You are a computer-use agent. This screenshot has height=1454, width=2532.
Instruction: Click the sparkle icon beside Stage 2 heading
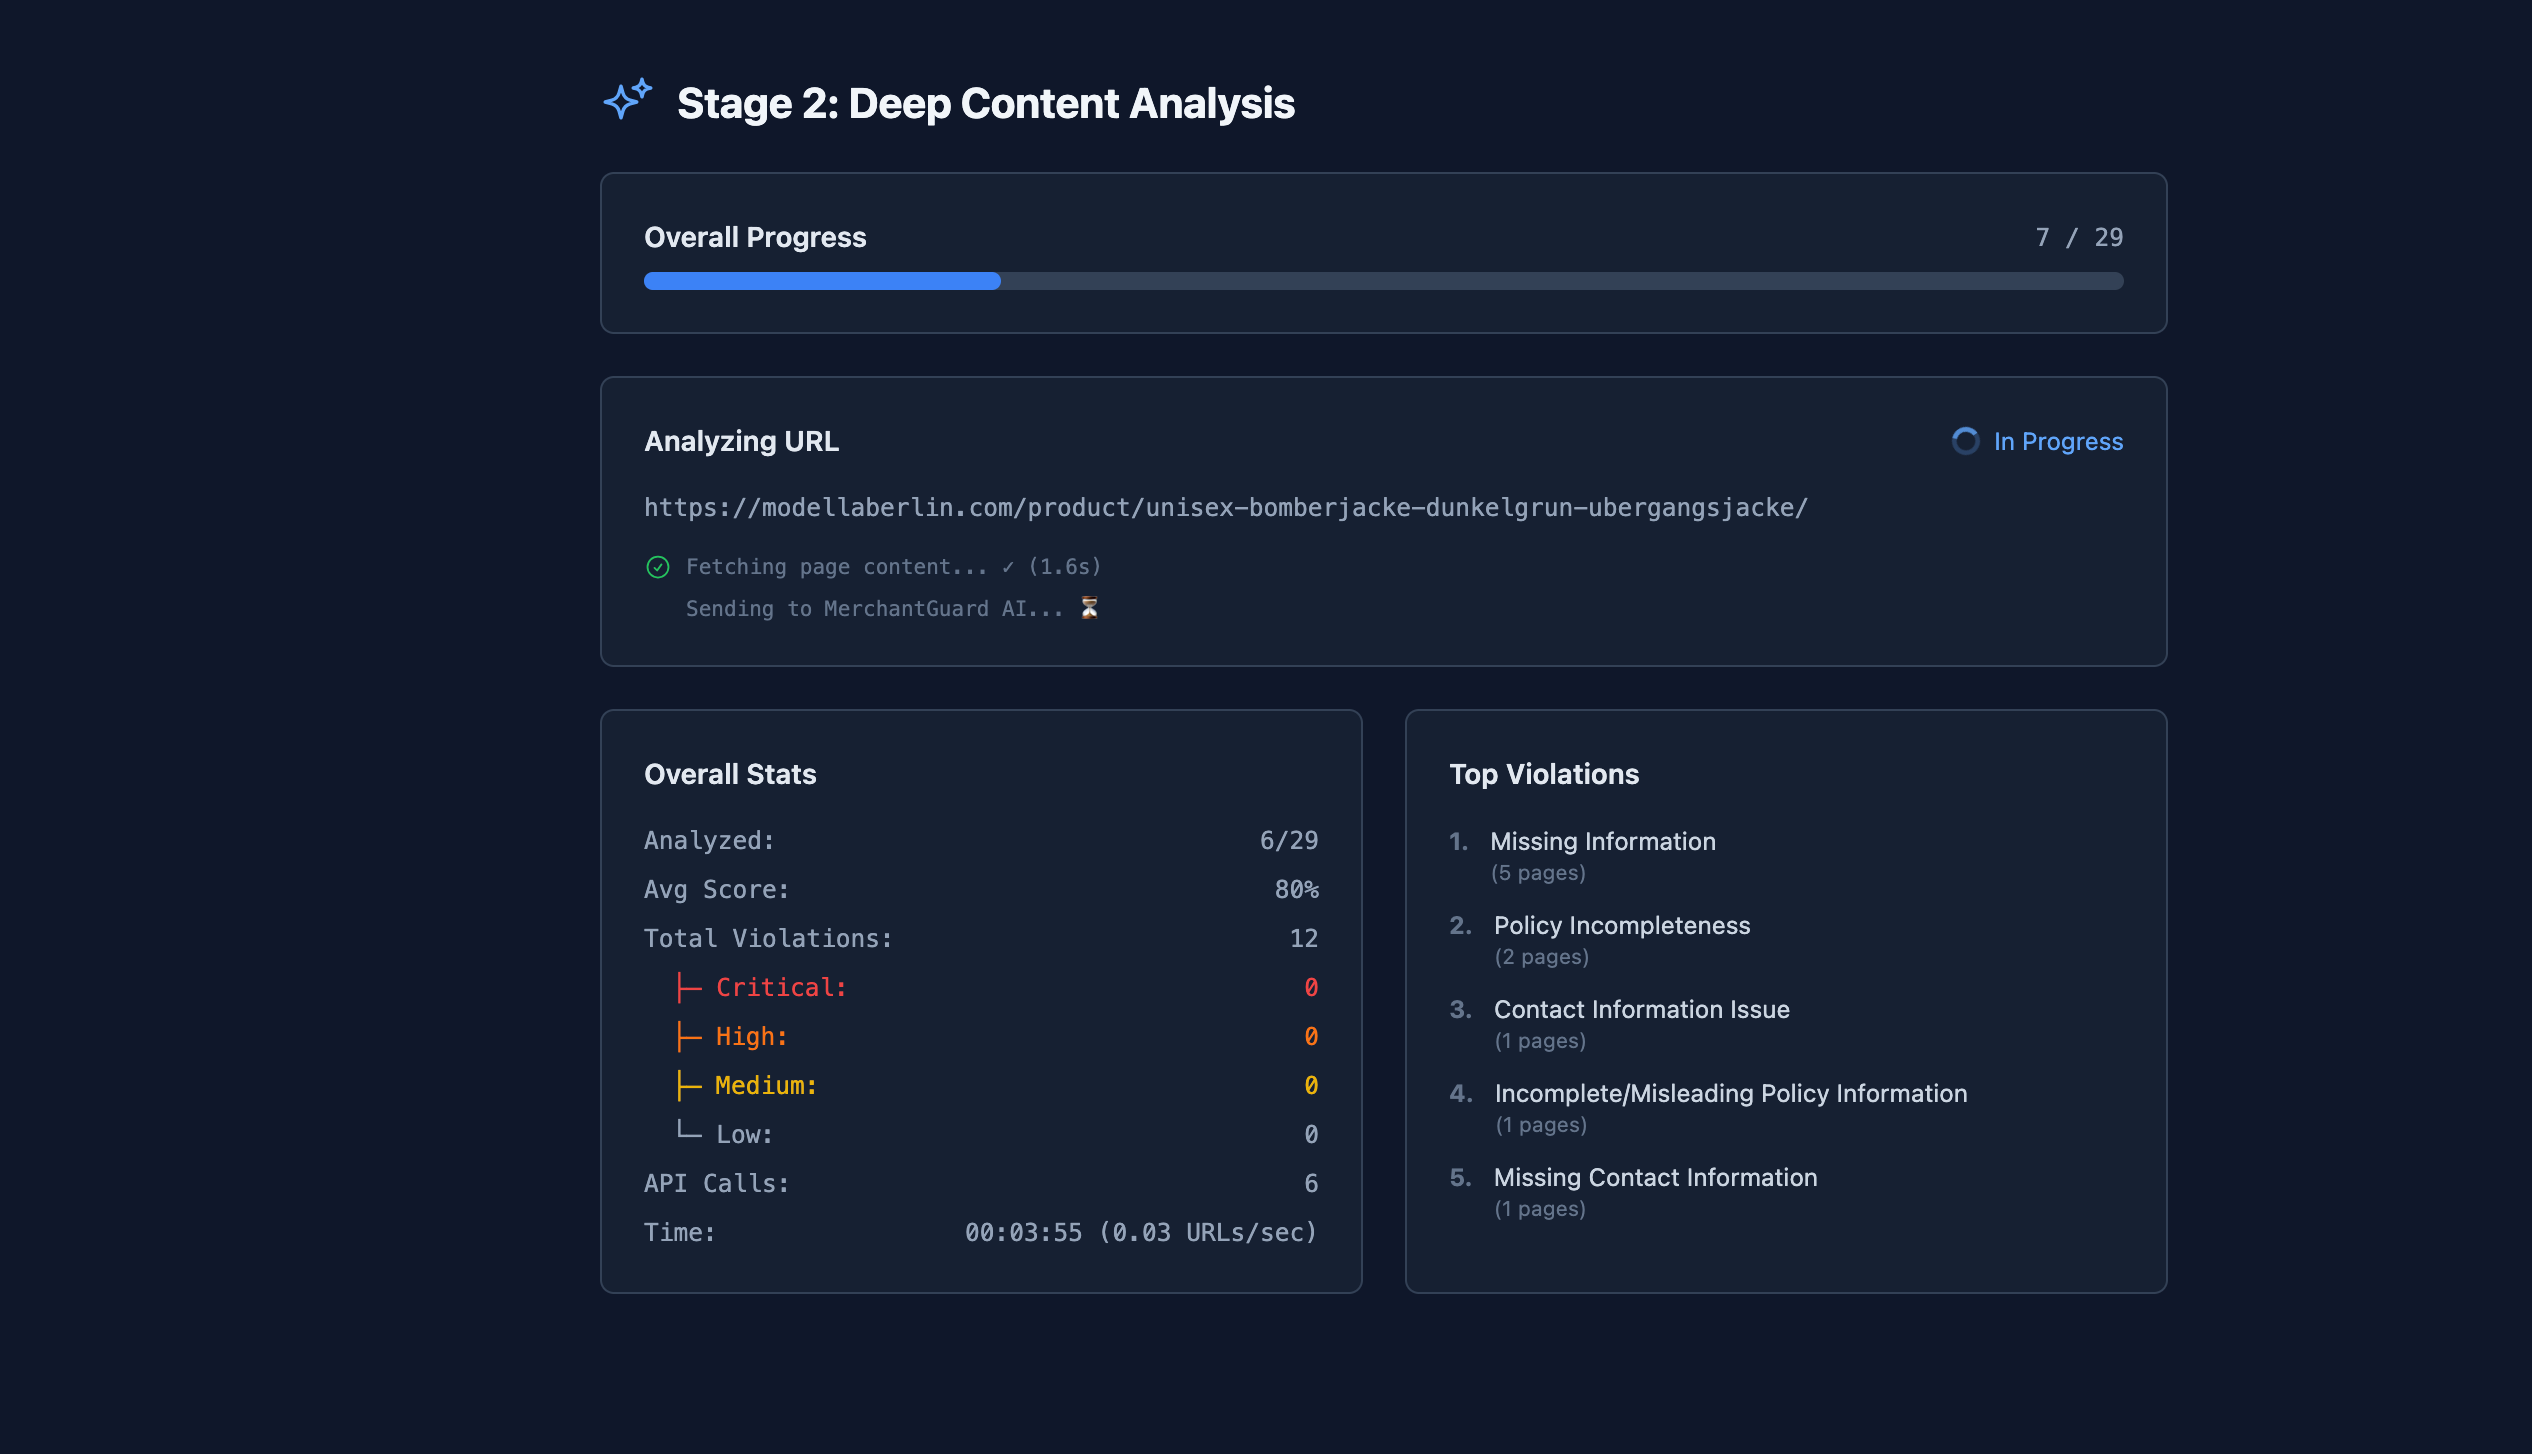626,101
